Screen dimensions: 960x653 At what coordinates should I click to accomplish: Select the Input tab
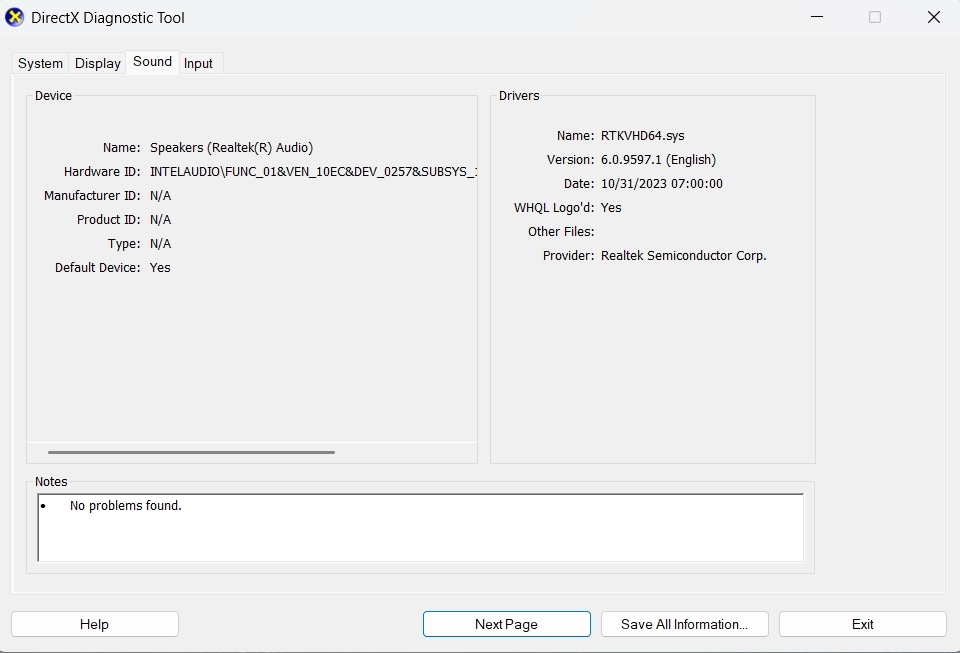(199, 63)
